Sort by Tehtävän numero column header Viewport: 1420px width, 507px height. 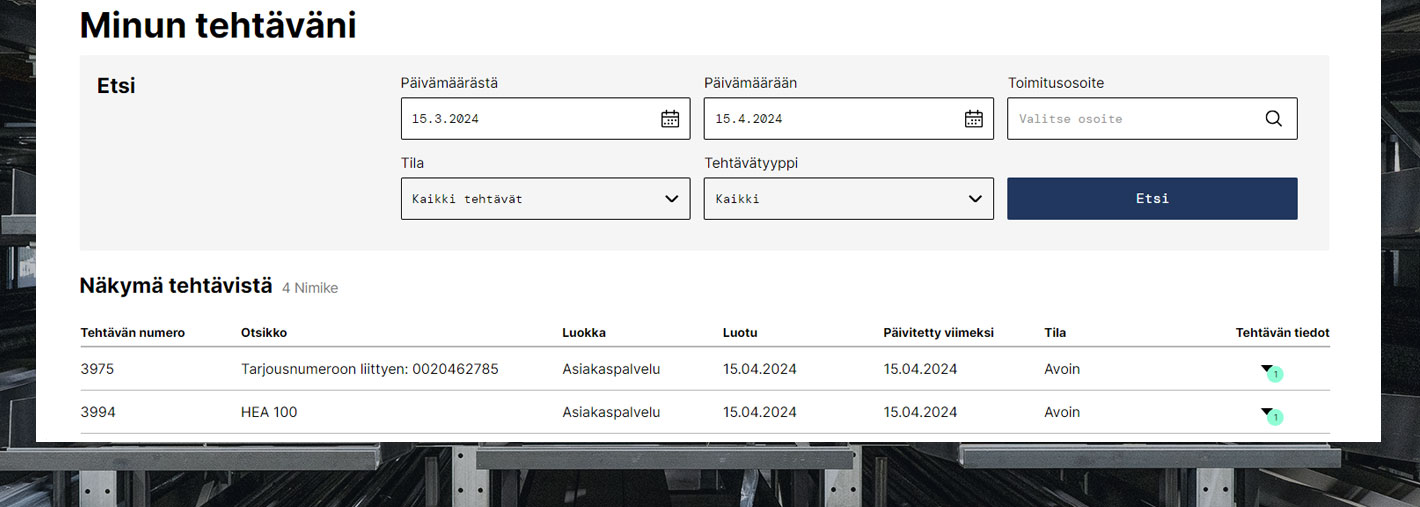(133, 333)
